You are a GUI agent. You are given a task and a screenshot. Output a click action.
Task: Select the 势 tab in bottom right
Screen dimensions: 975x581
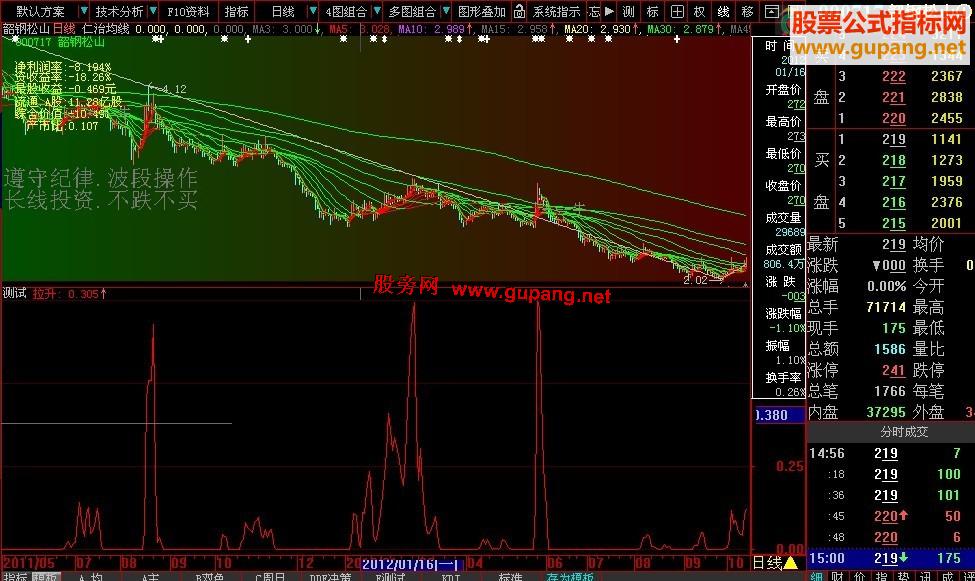903,576
